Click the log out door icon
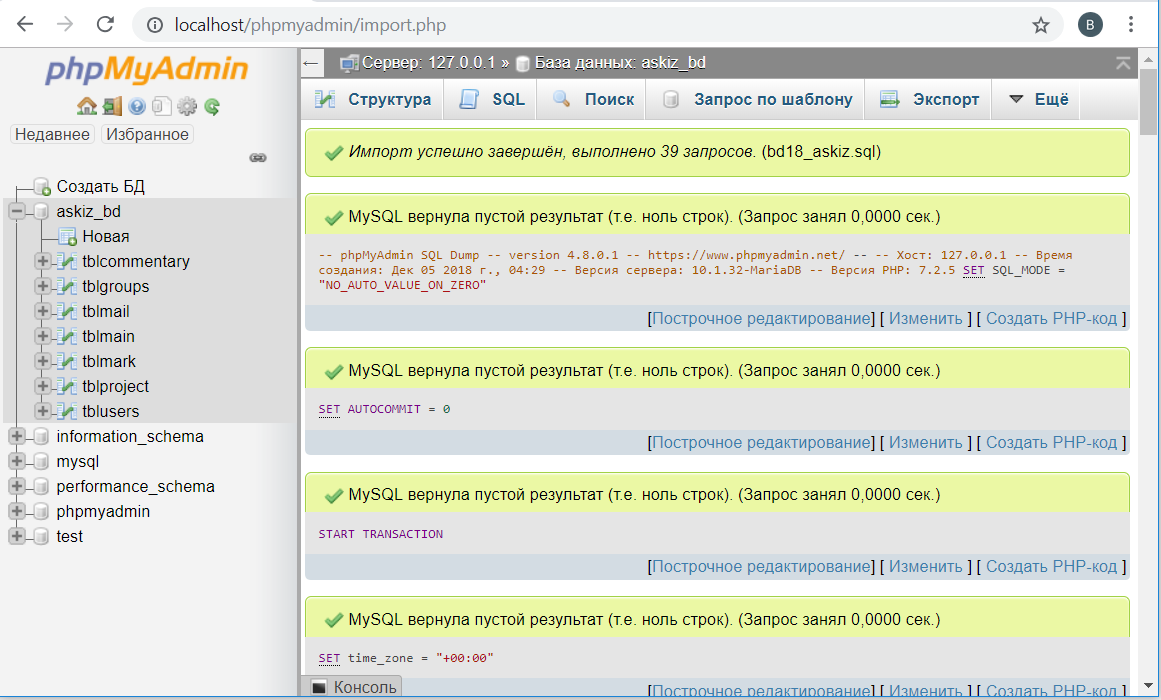This screenshot has width=1161, height=700. pos(112,107)
